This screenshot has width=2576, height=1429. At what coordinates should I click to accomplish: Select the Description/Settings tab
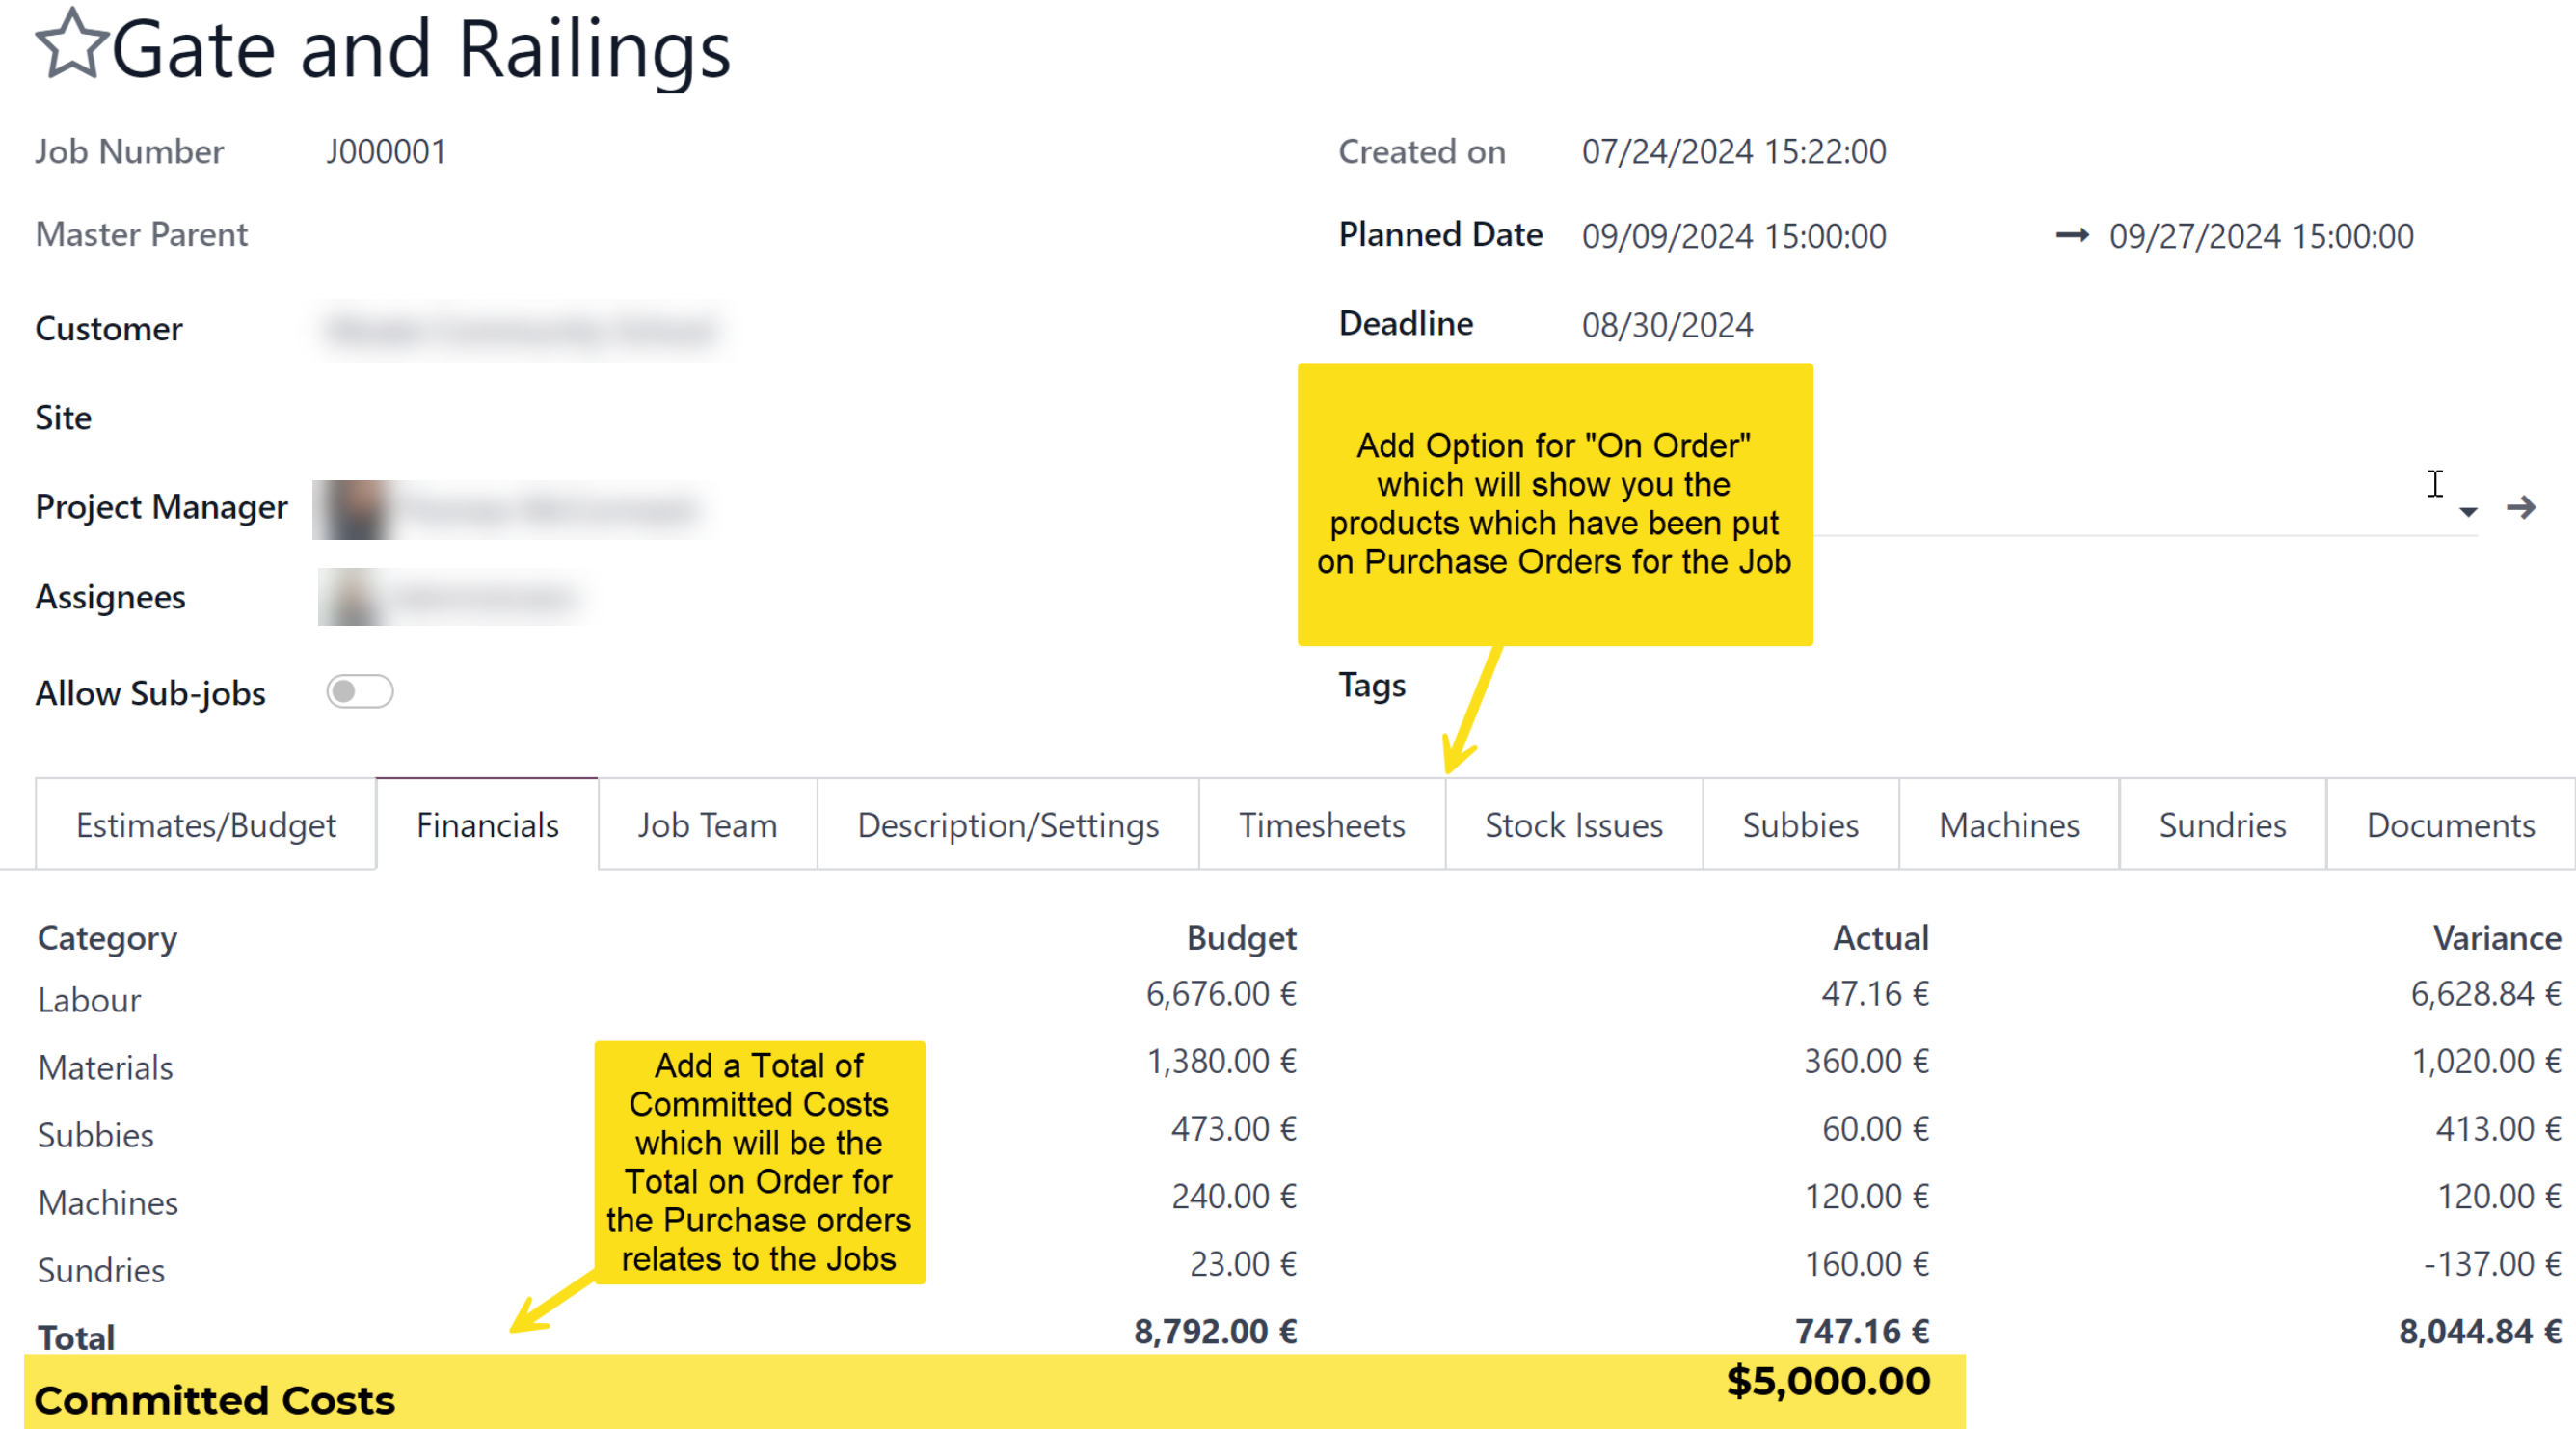point(1008,825)
